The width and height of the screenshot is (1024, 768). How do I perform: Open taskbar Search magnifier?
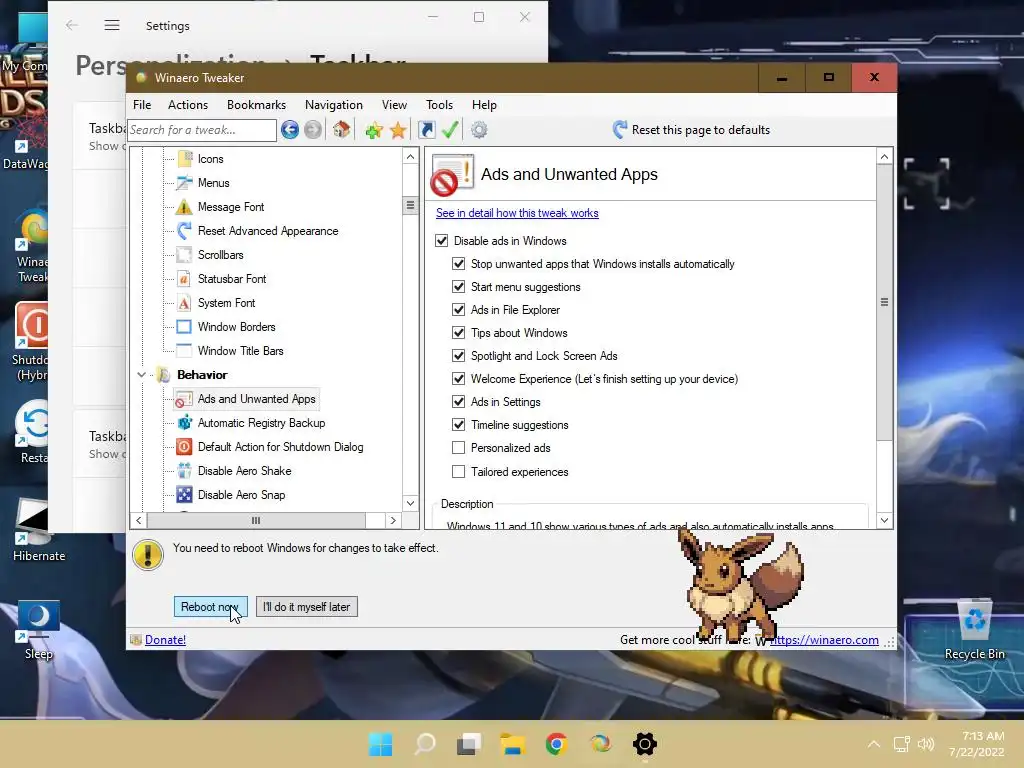point(424,744)
